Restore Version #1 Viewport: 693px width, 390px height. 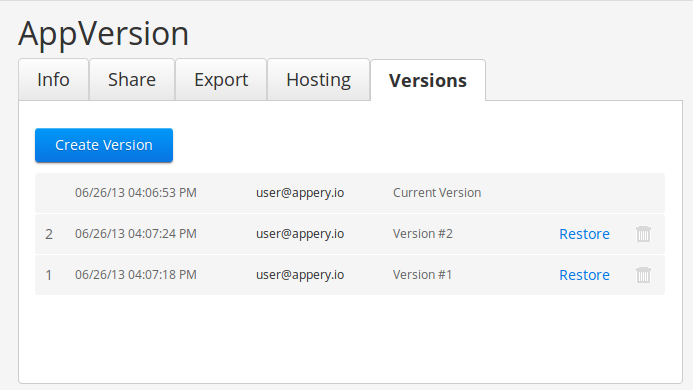tap(584, 275)
